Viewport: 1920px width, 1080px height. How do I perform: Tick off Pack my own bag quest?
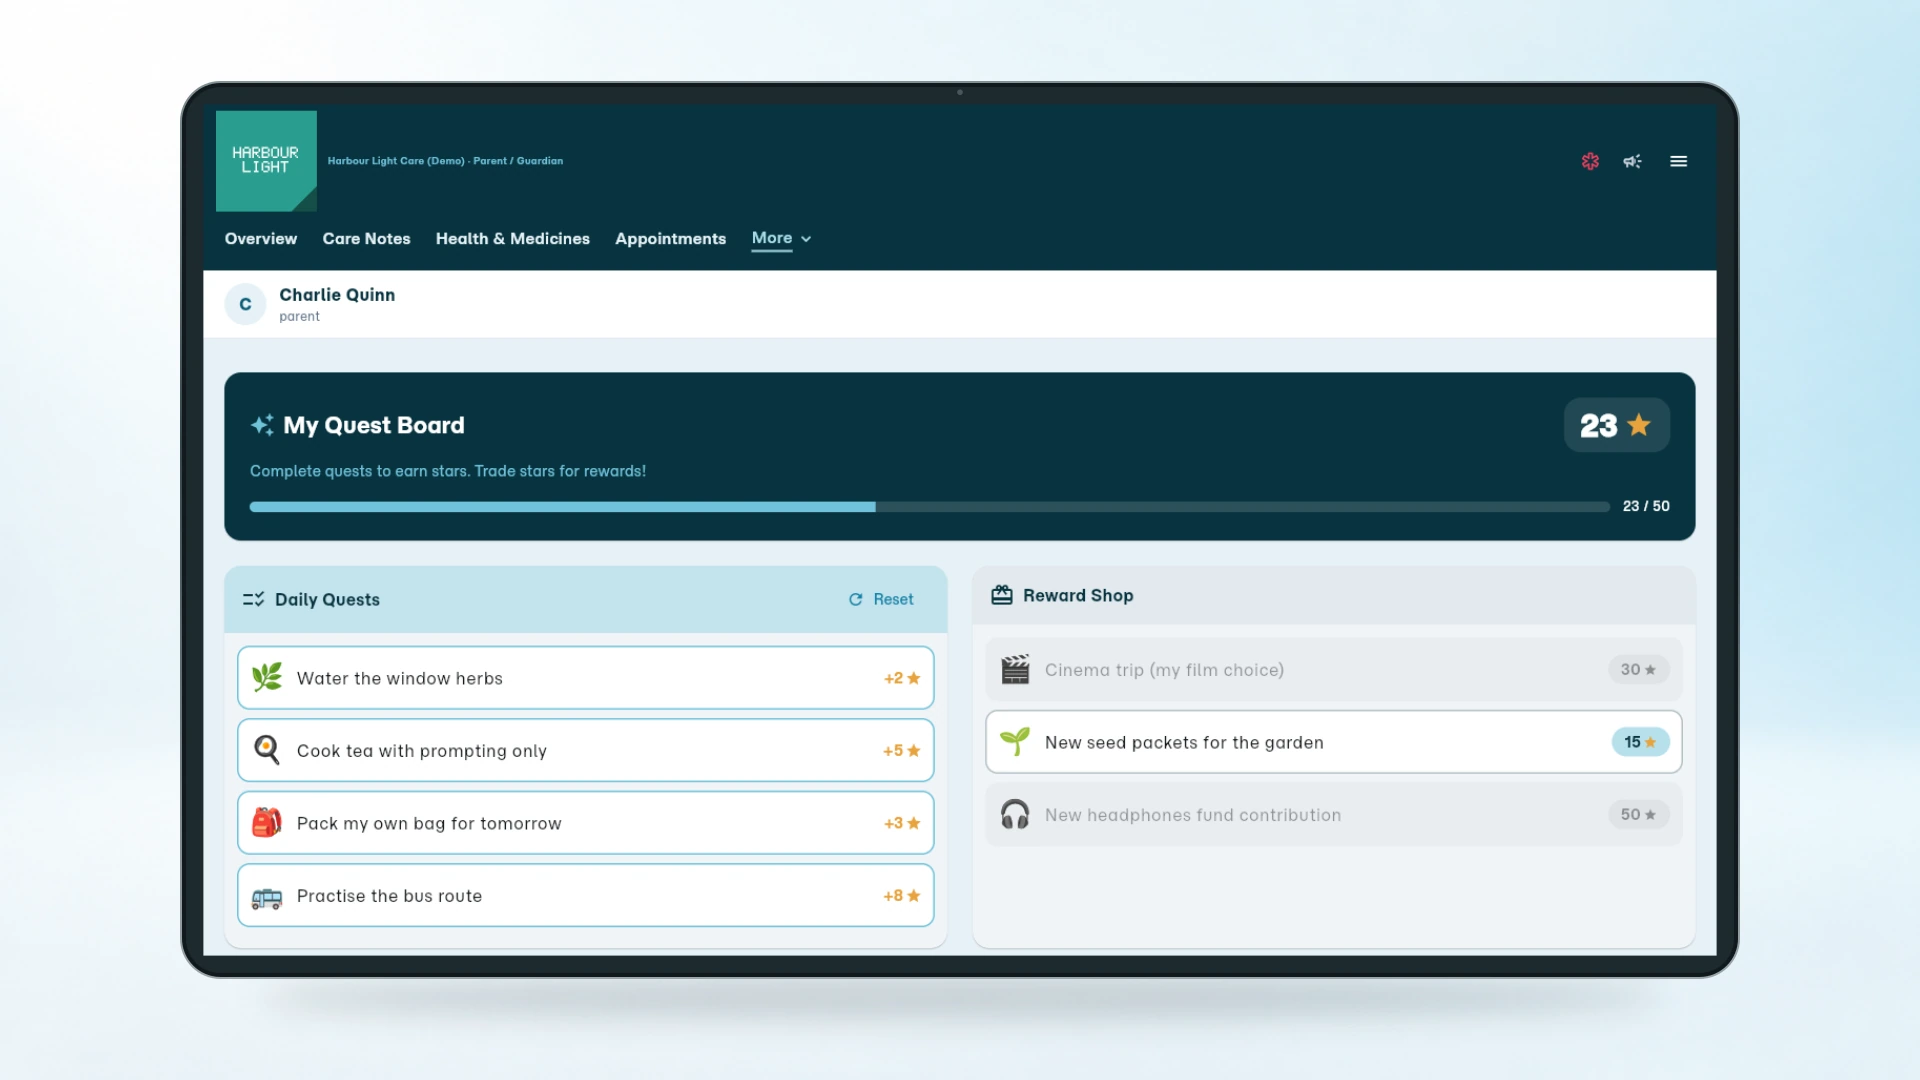point(585,823)
